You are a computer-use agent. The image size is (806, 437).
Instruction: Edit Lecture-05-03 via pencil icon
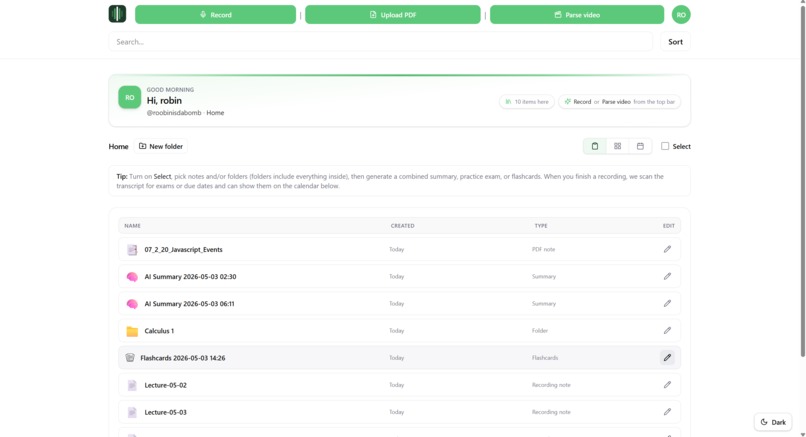[x=667, y=412]
